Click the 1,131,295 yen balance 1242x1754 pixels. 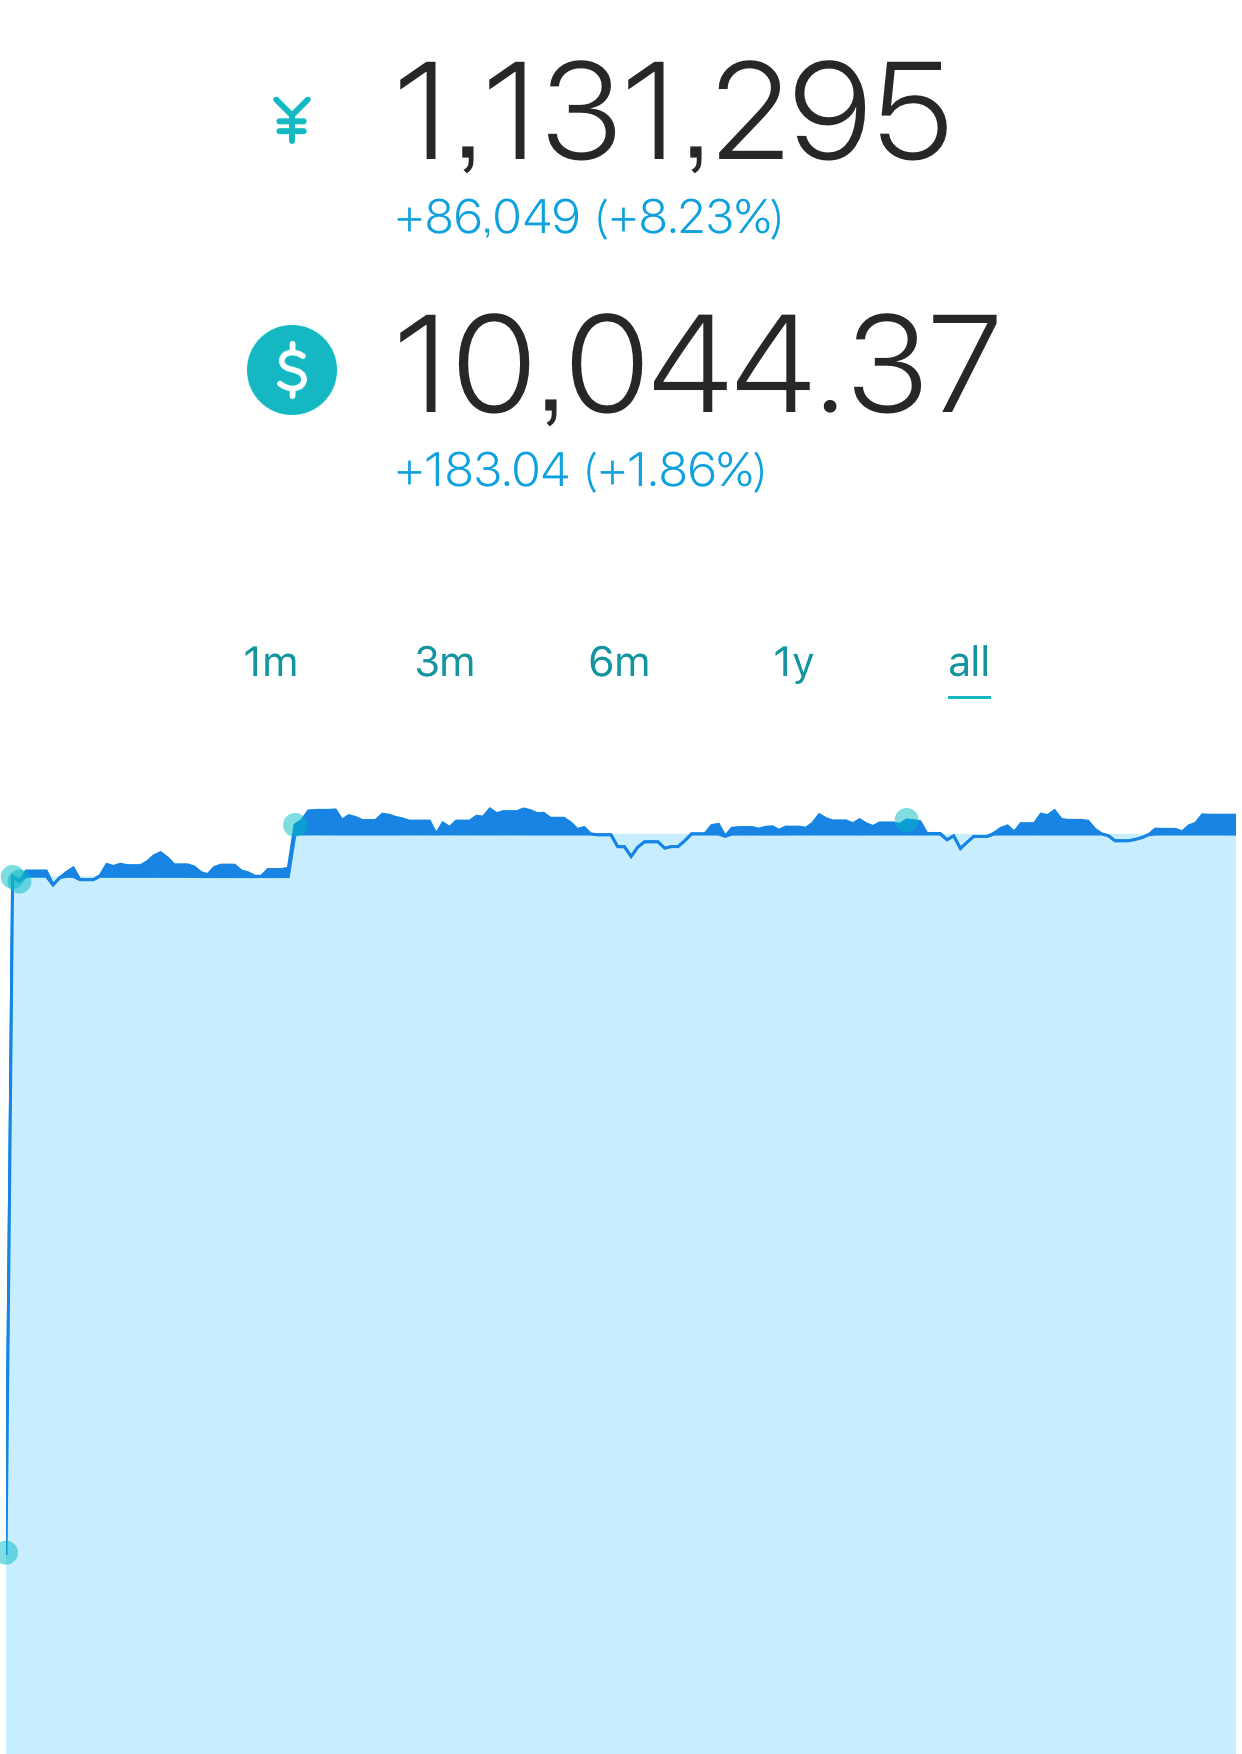[x=671, y=112]
